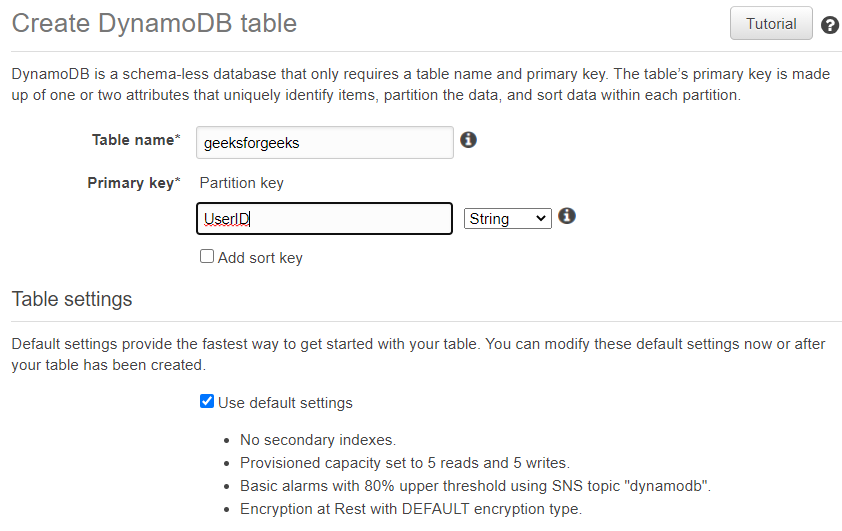Viewport: 842px width, 531px height.
Task: Focus the Table name field containing geeksforgeeks
Action: 324,142
